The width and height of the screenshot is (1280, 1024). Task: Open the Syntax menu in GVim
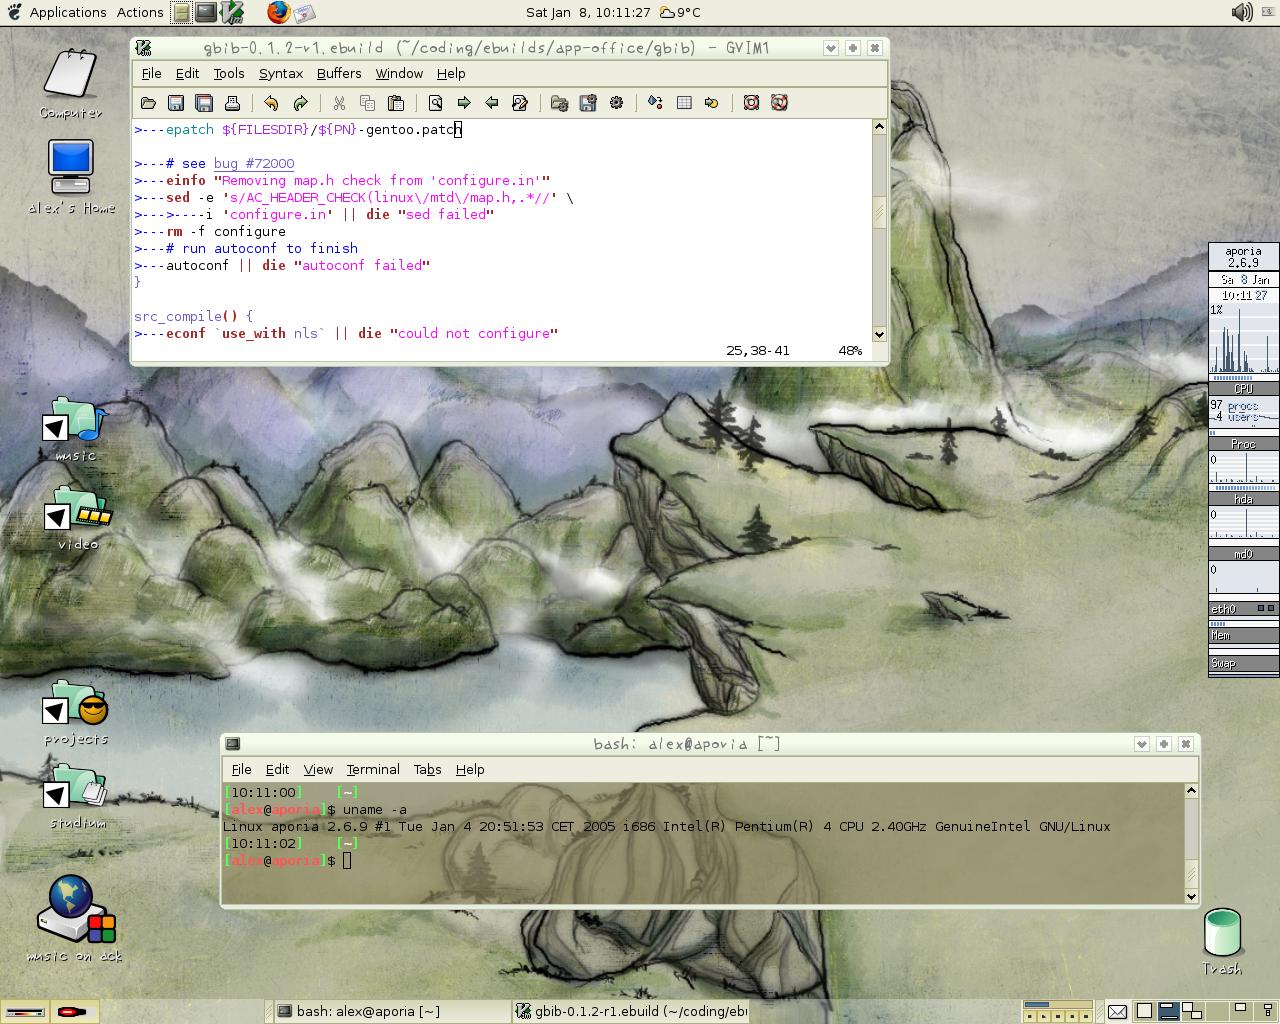point(280,73)
